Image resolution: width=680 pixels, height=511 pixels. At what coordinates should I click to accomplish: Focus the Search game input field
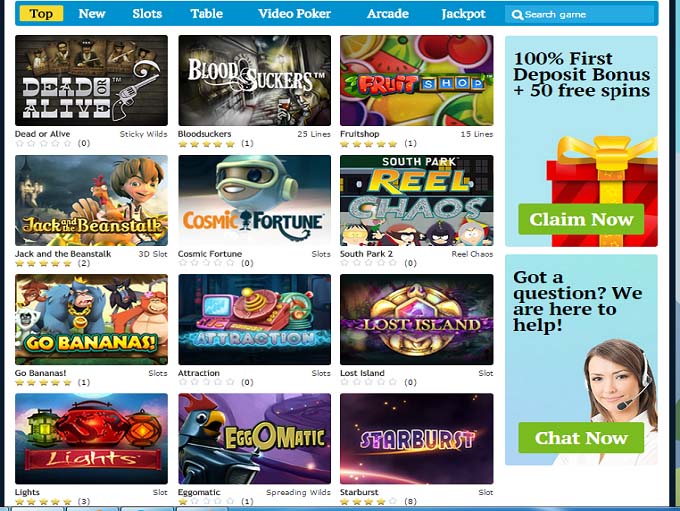(579, 15)
